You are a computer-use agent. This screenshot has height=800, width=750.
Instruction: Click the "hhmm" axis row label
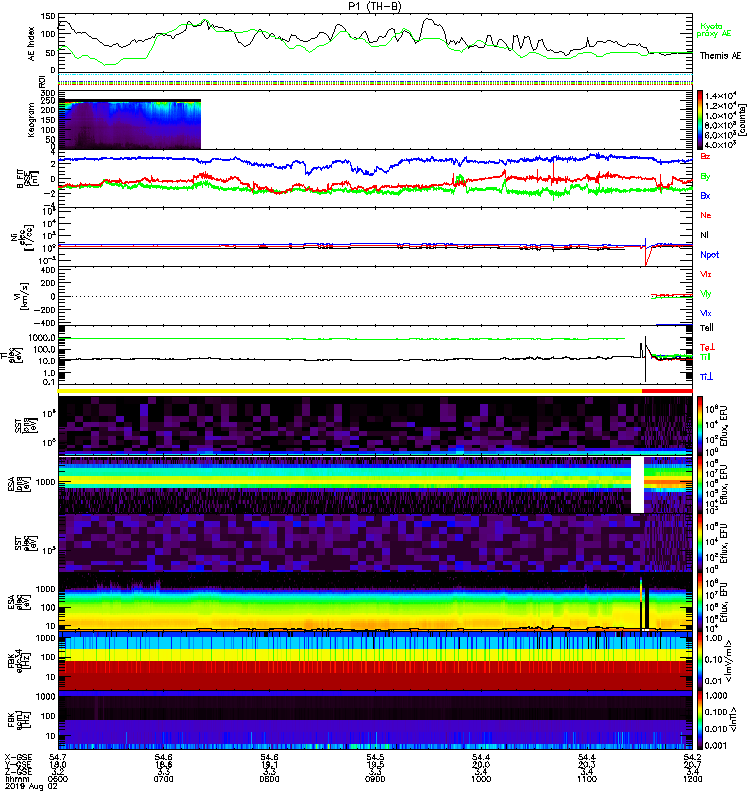(x=15, y=779)
